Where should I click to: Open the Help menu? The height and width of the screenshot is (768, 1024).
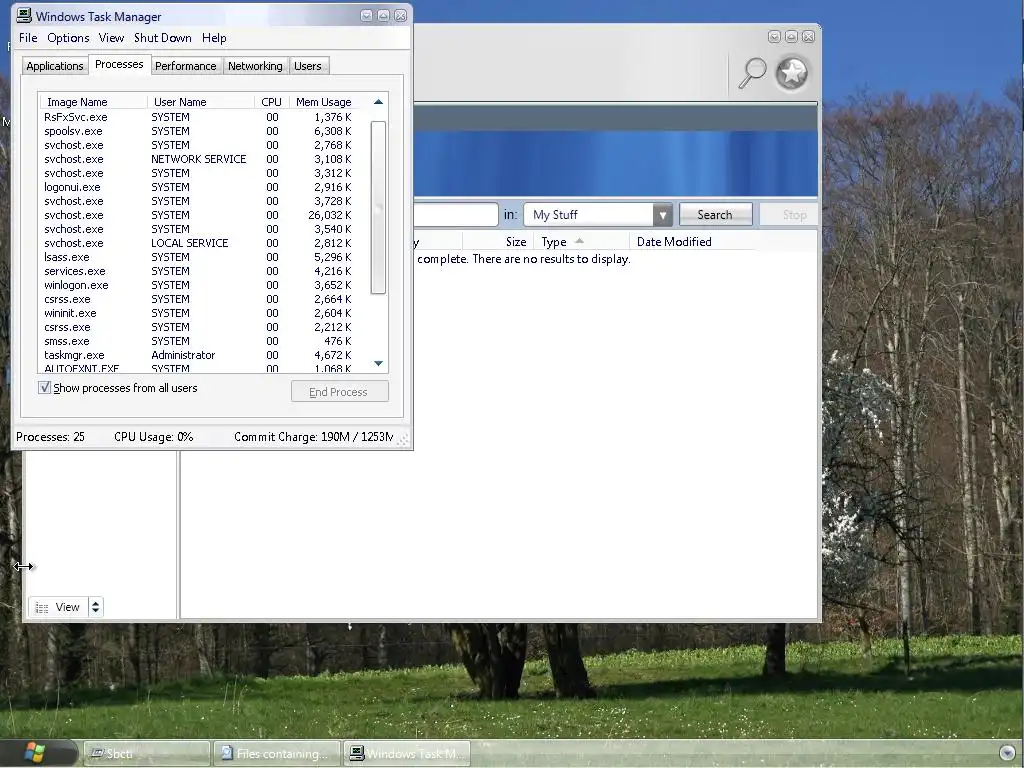(x=214, y=38)
